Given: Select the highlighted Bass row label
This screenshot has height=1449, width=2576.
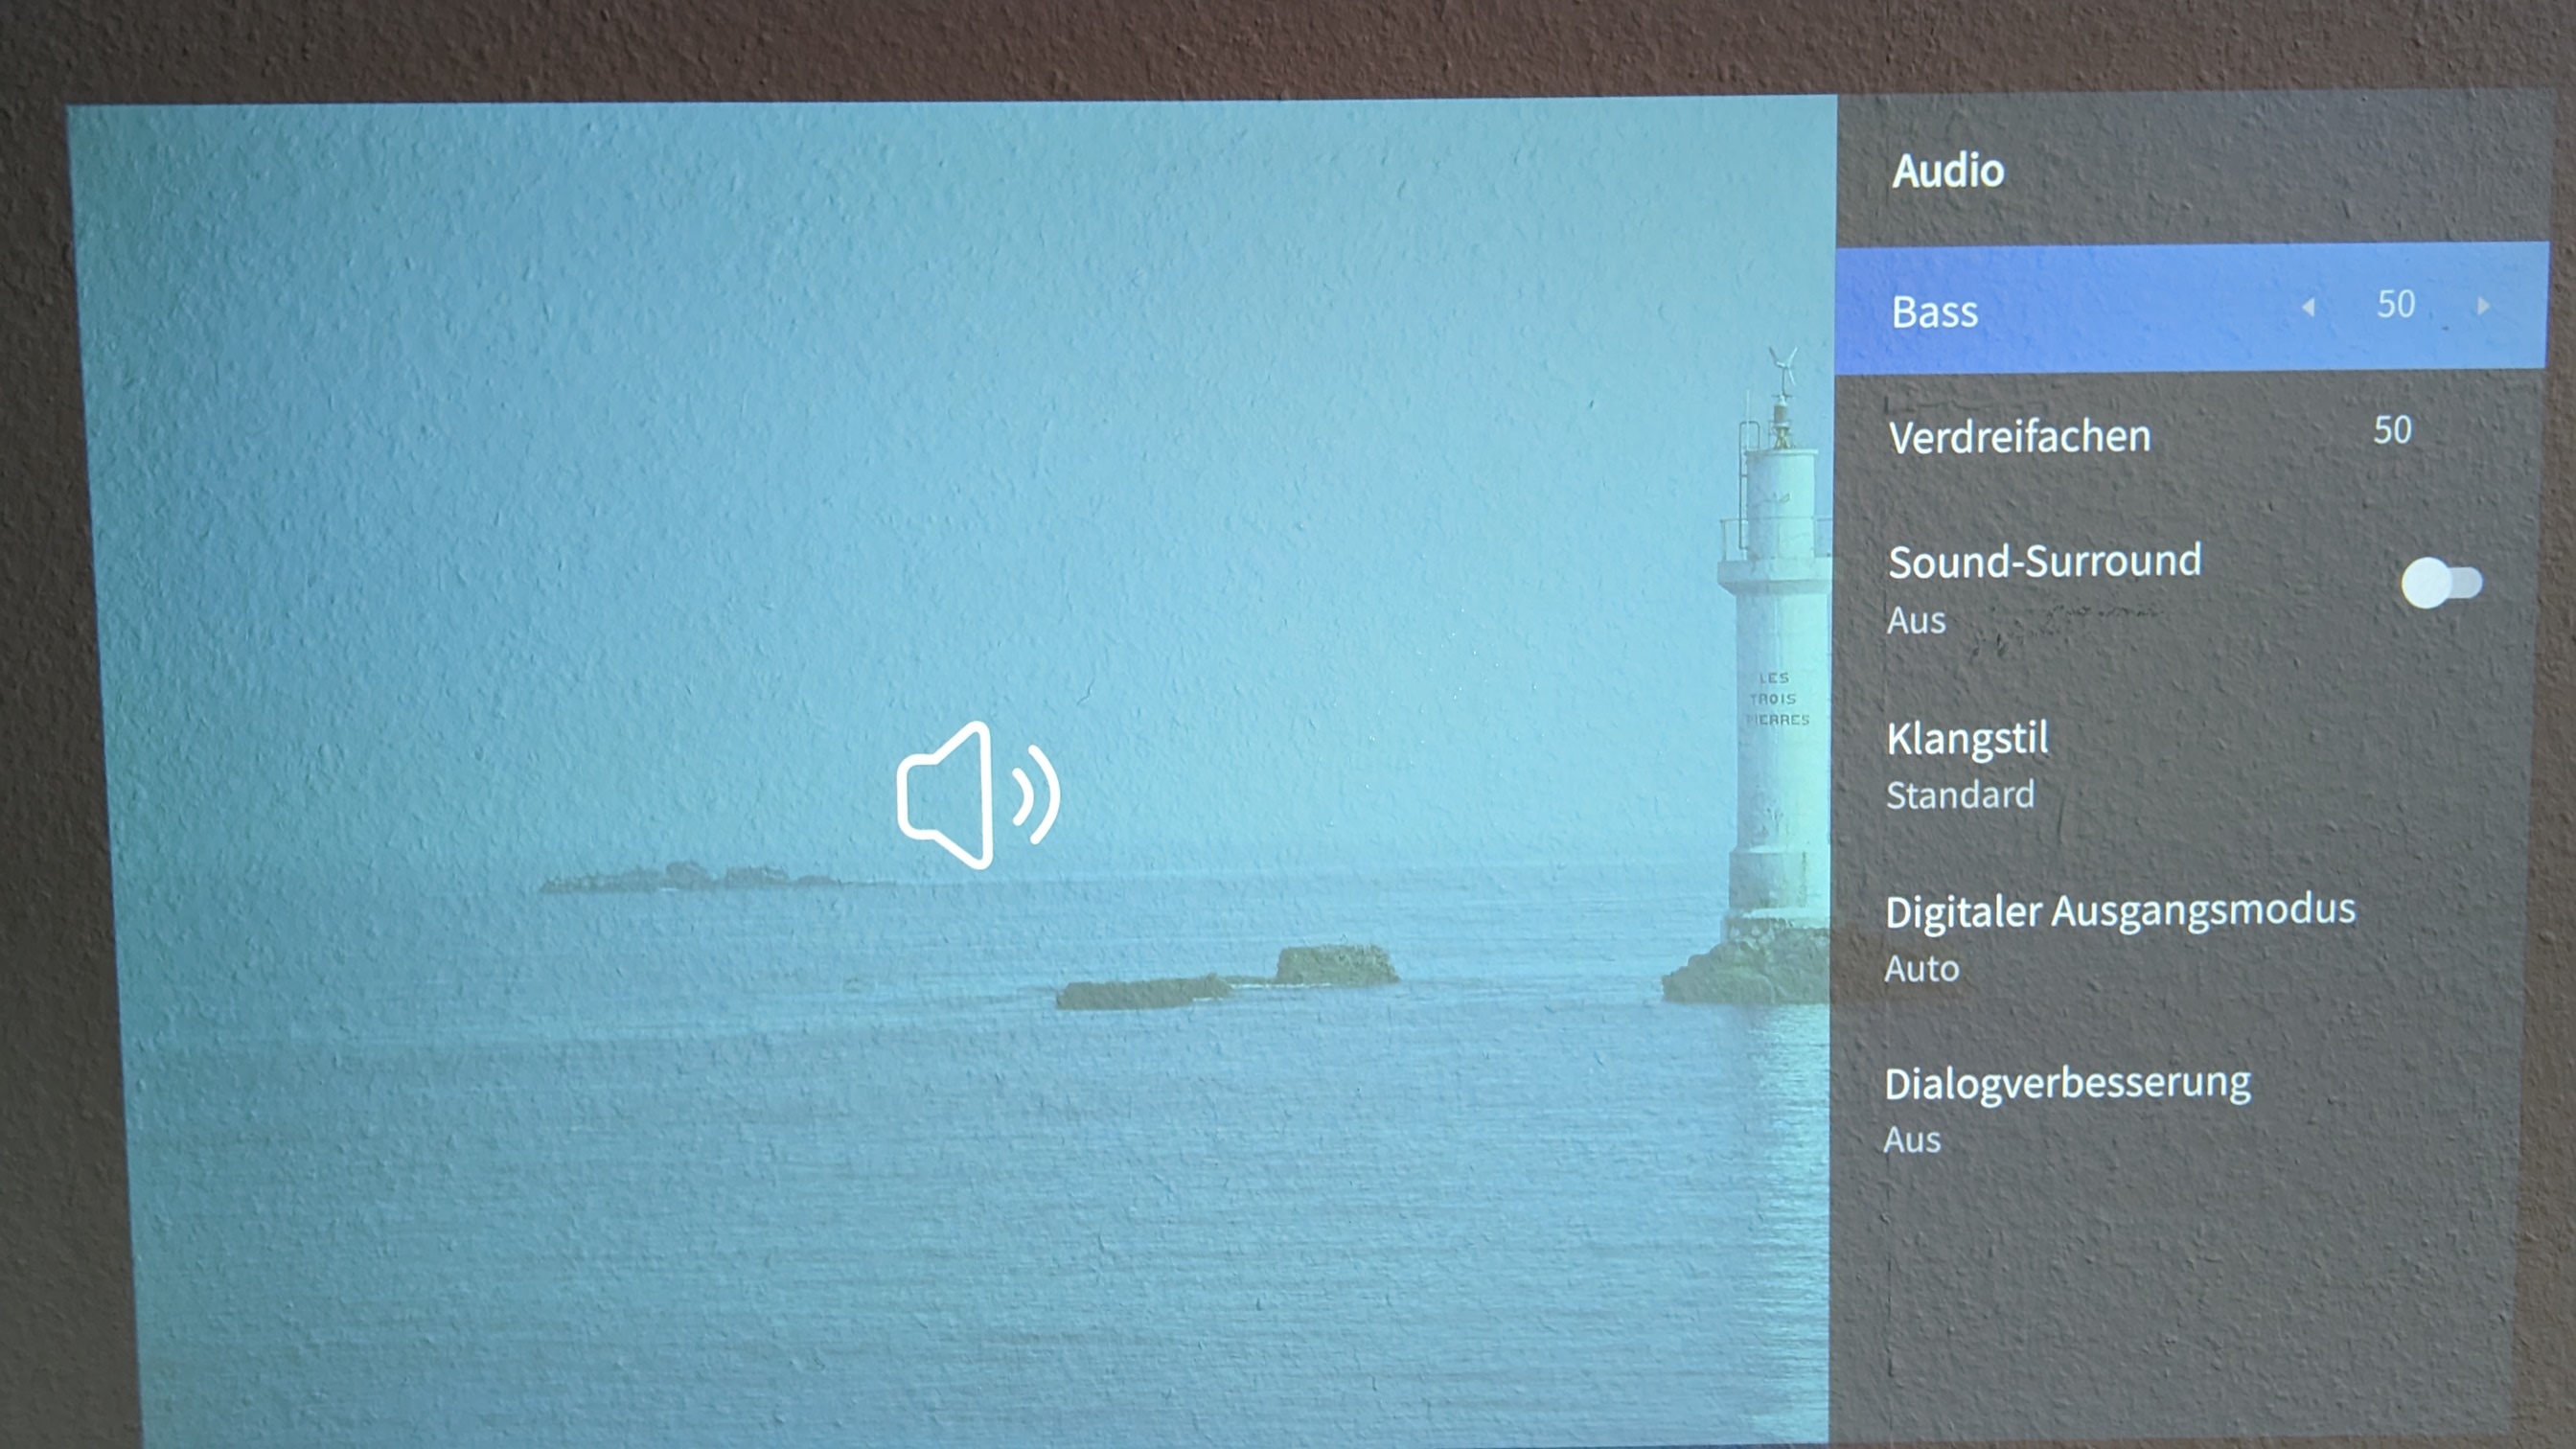Looking at the screenshot, I should pyautogui.click(x=1934, y=312).
